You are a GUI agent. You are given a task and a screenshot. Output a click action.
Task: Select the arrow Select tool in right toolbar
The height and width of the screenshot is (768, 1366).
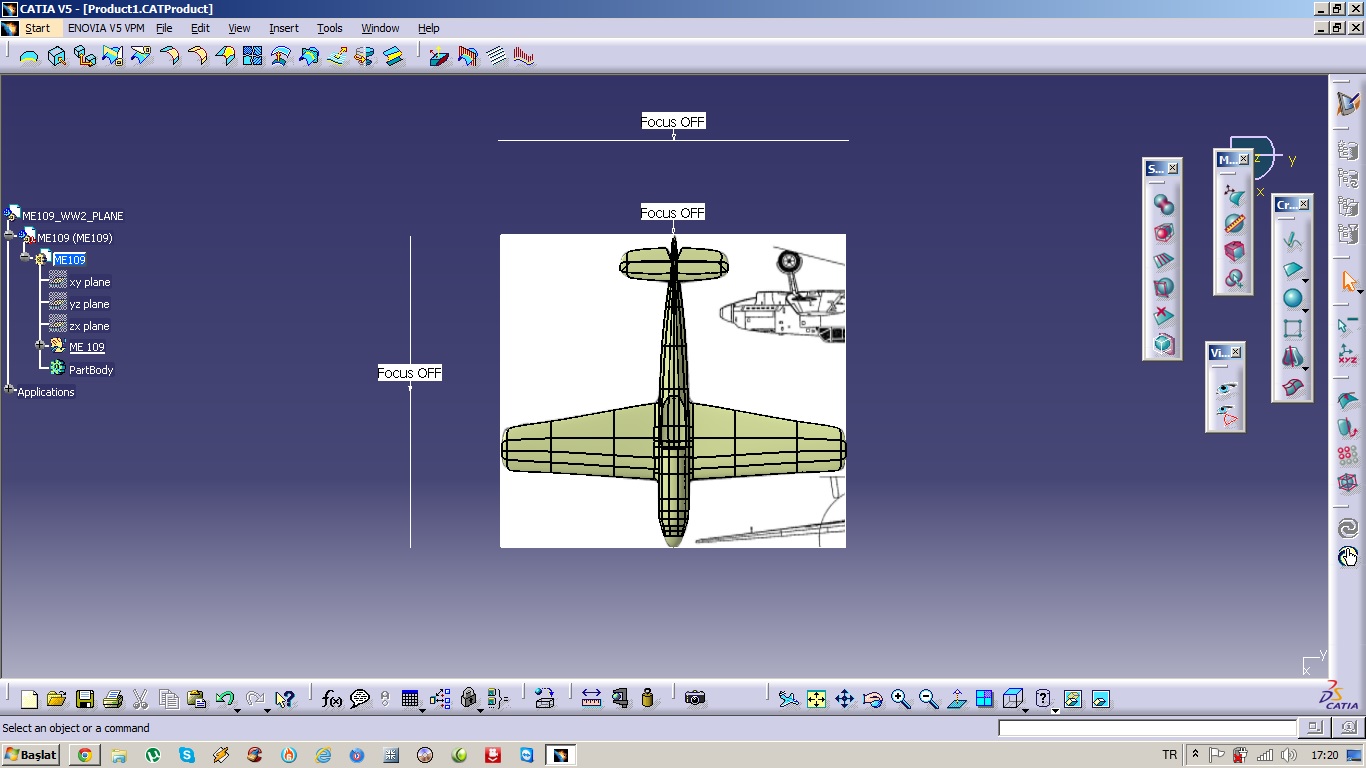1348,282
